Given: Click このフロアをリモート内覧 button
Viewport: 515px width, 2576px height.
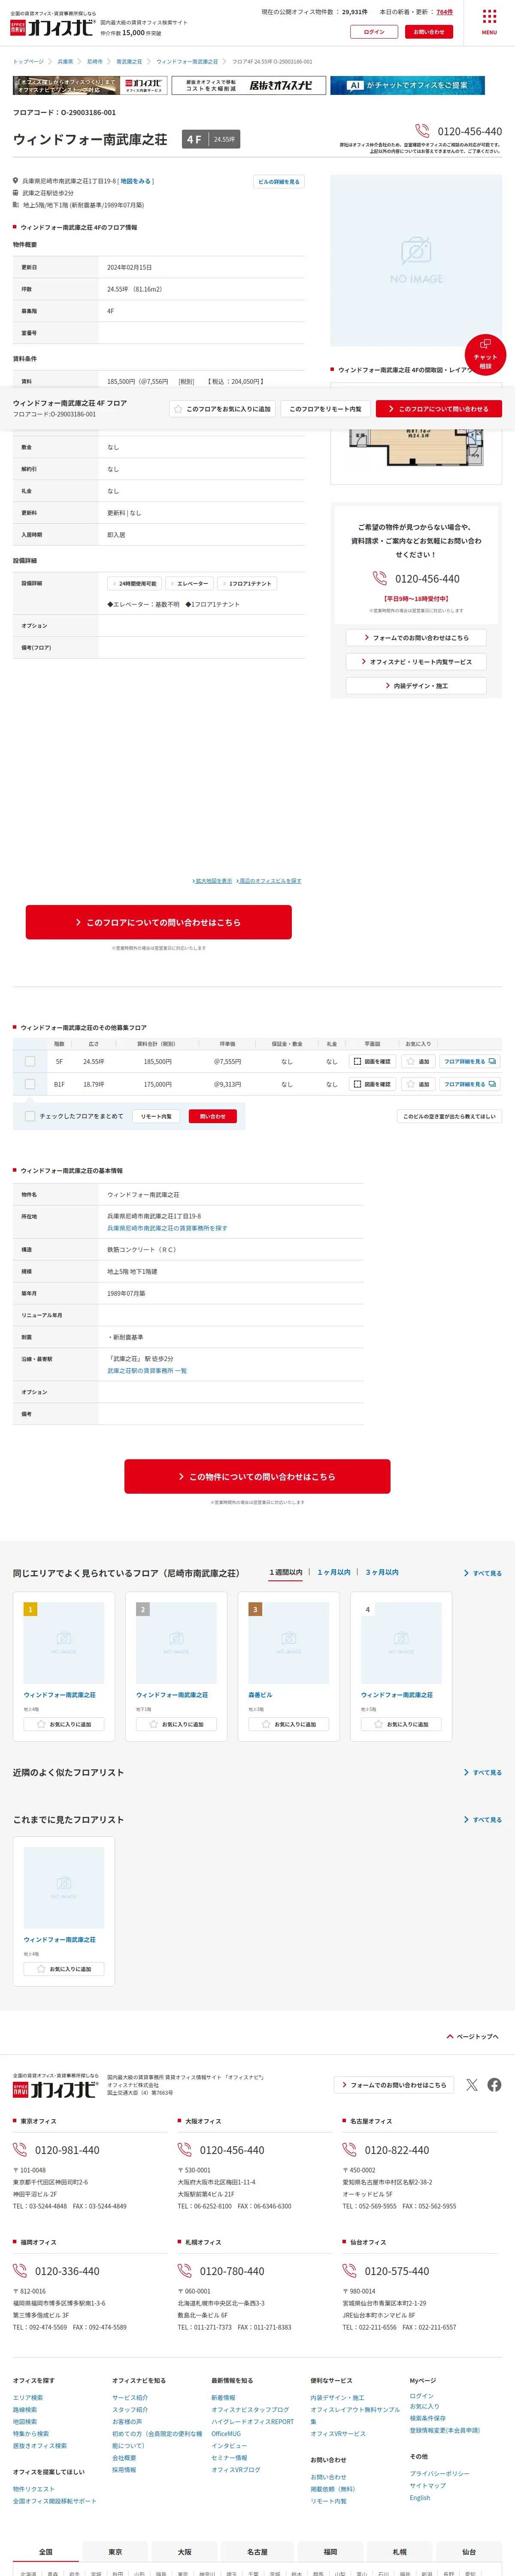Looking at the screenshot, I should (325, 409).
